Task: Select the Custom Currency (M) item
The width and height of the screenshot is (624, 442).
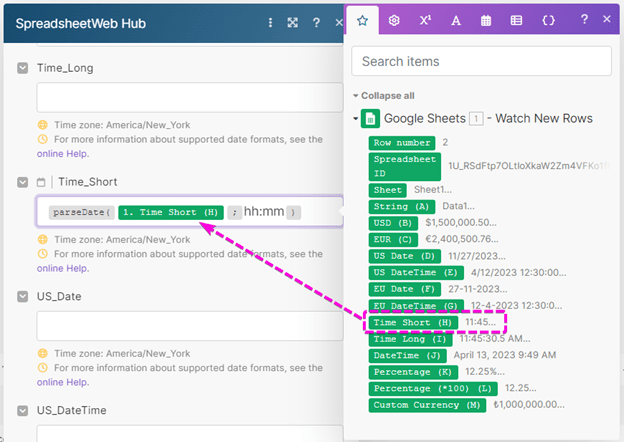Action: coord(427,405)
